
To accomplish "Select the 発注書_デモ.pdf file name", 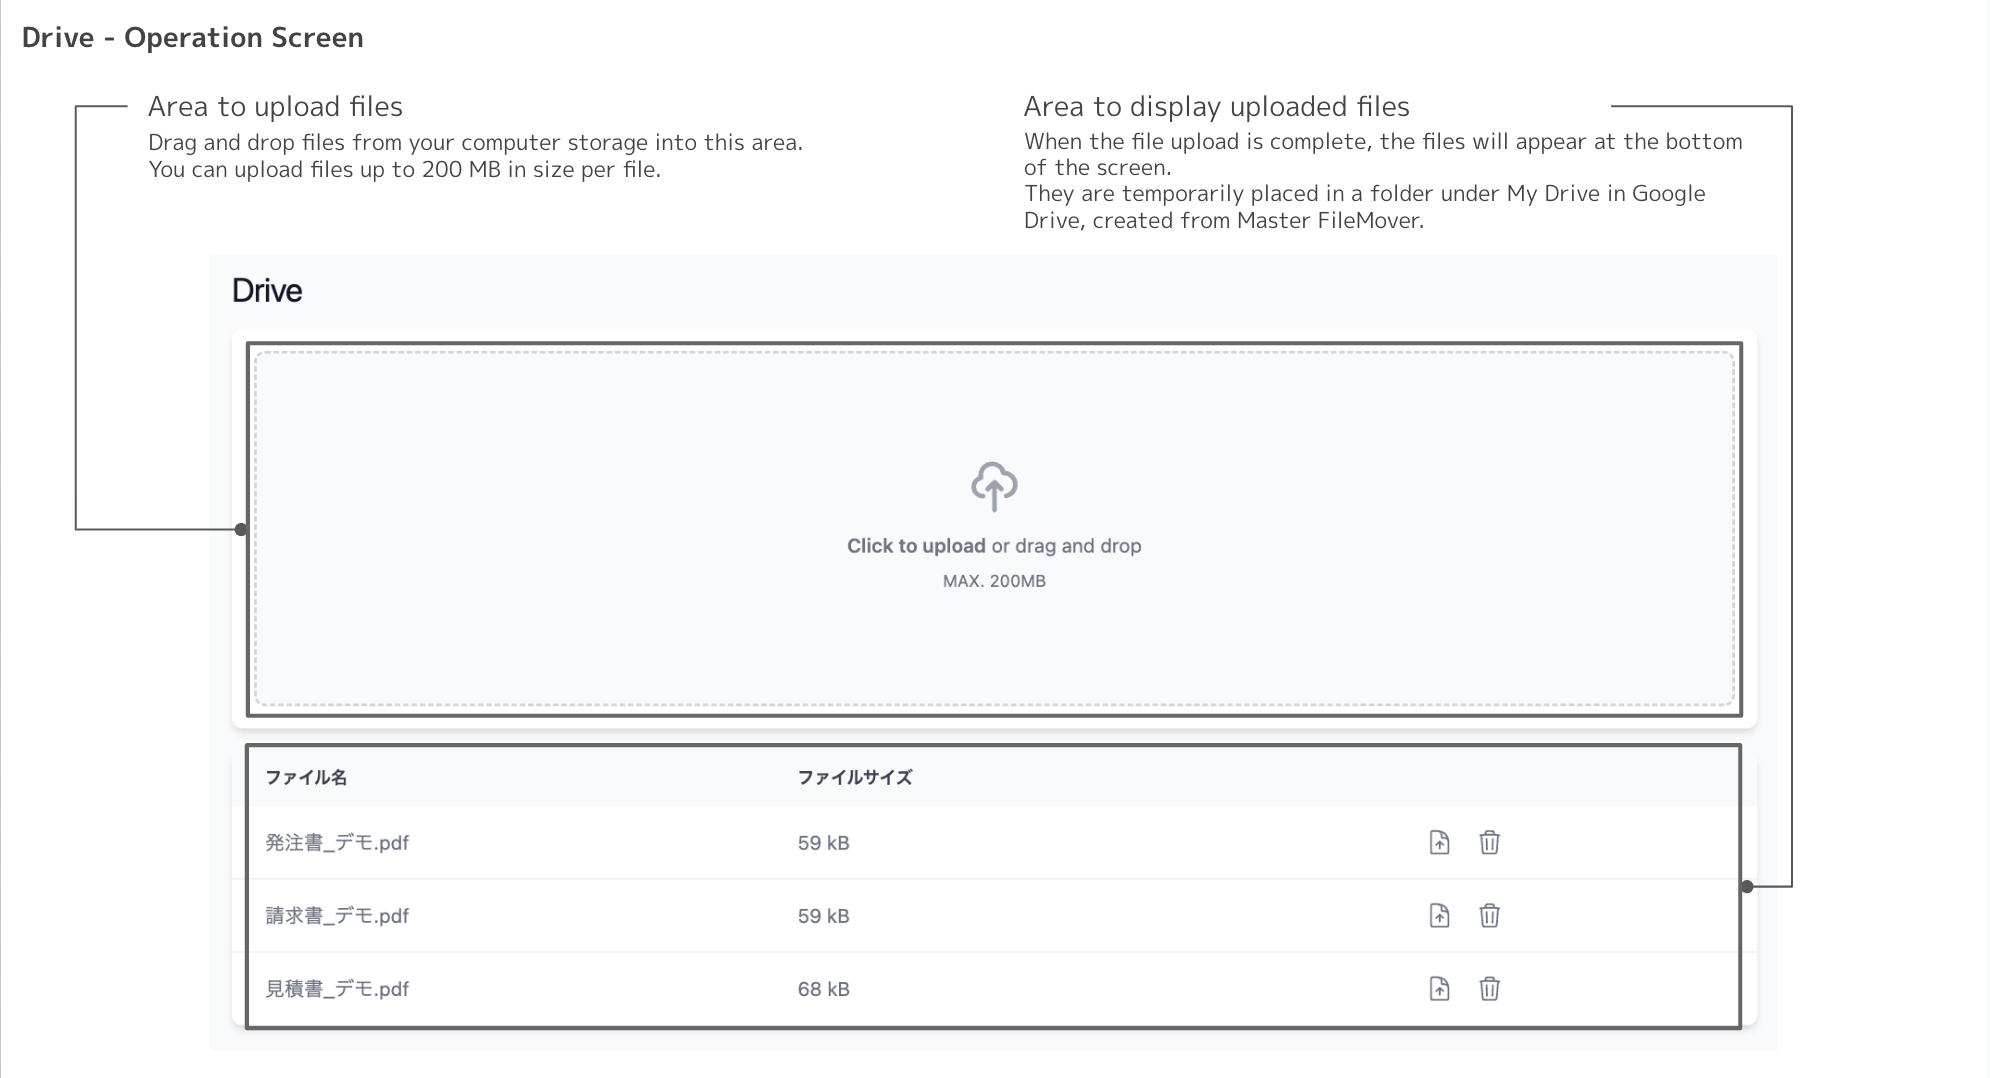I will coord(337,843).
